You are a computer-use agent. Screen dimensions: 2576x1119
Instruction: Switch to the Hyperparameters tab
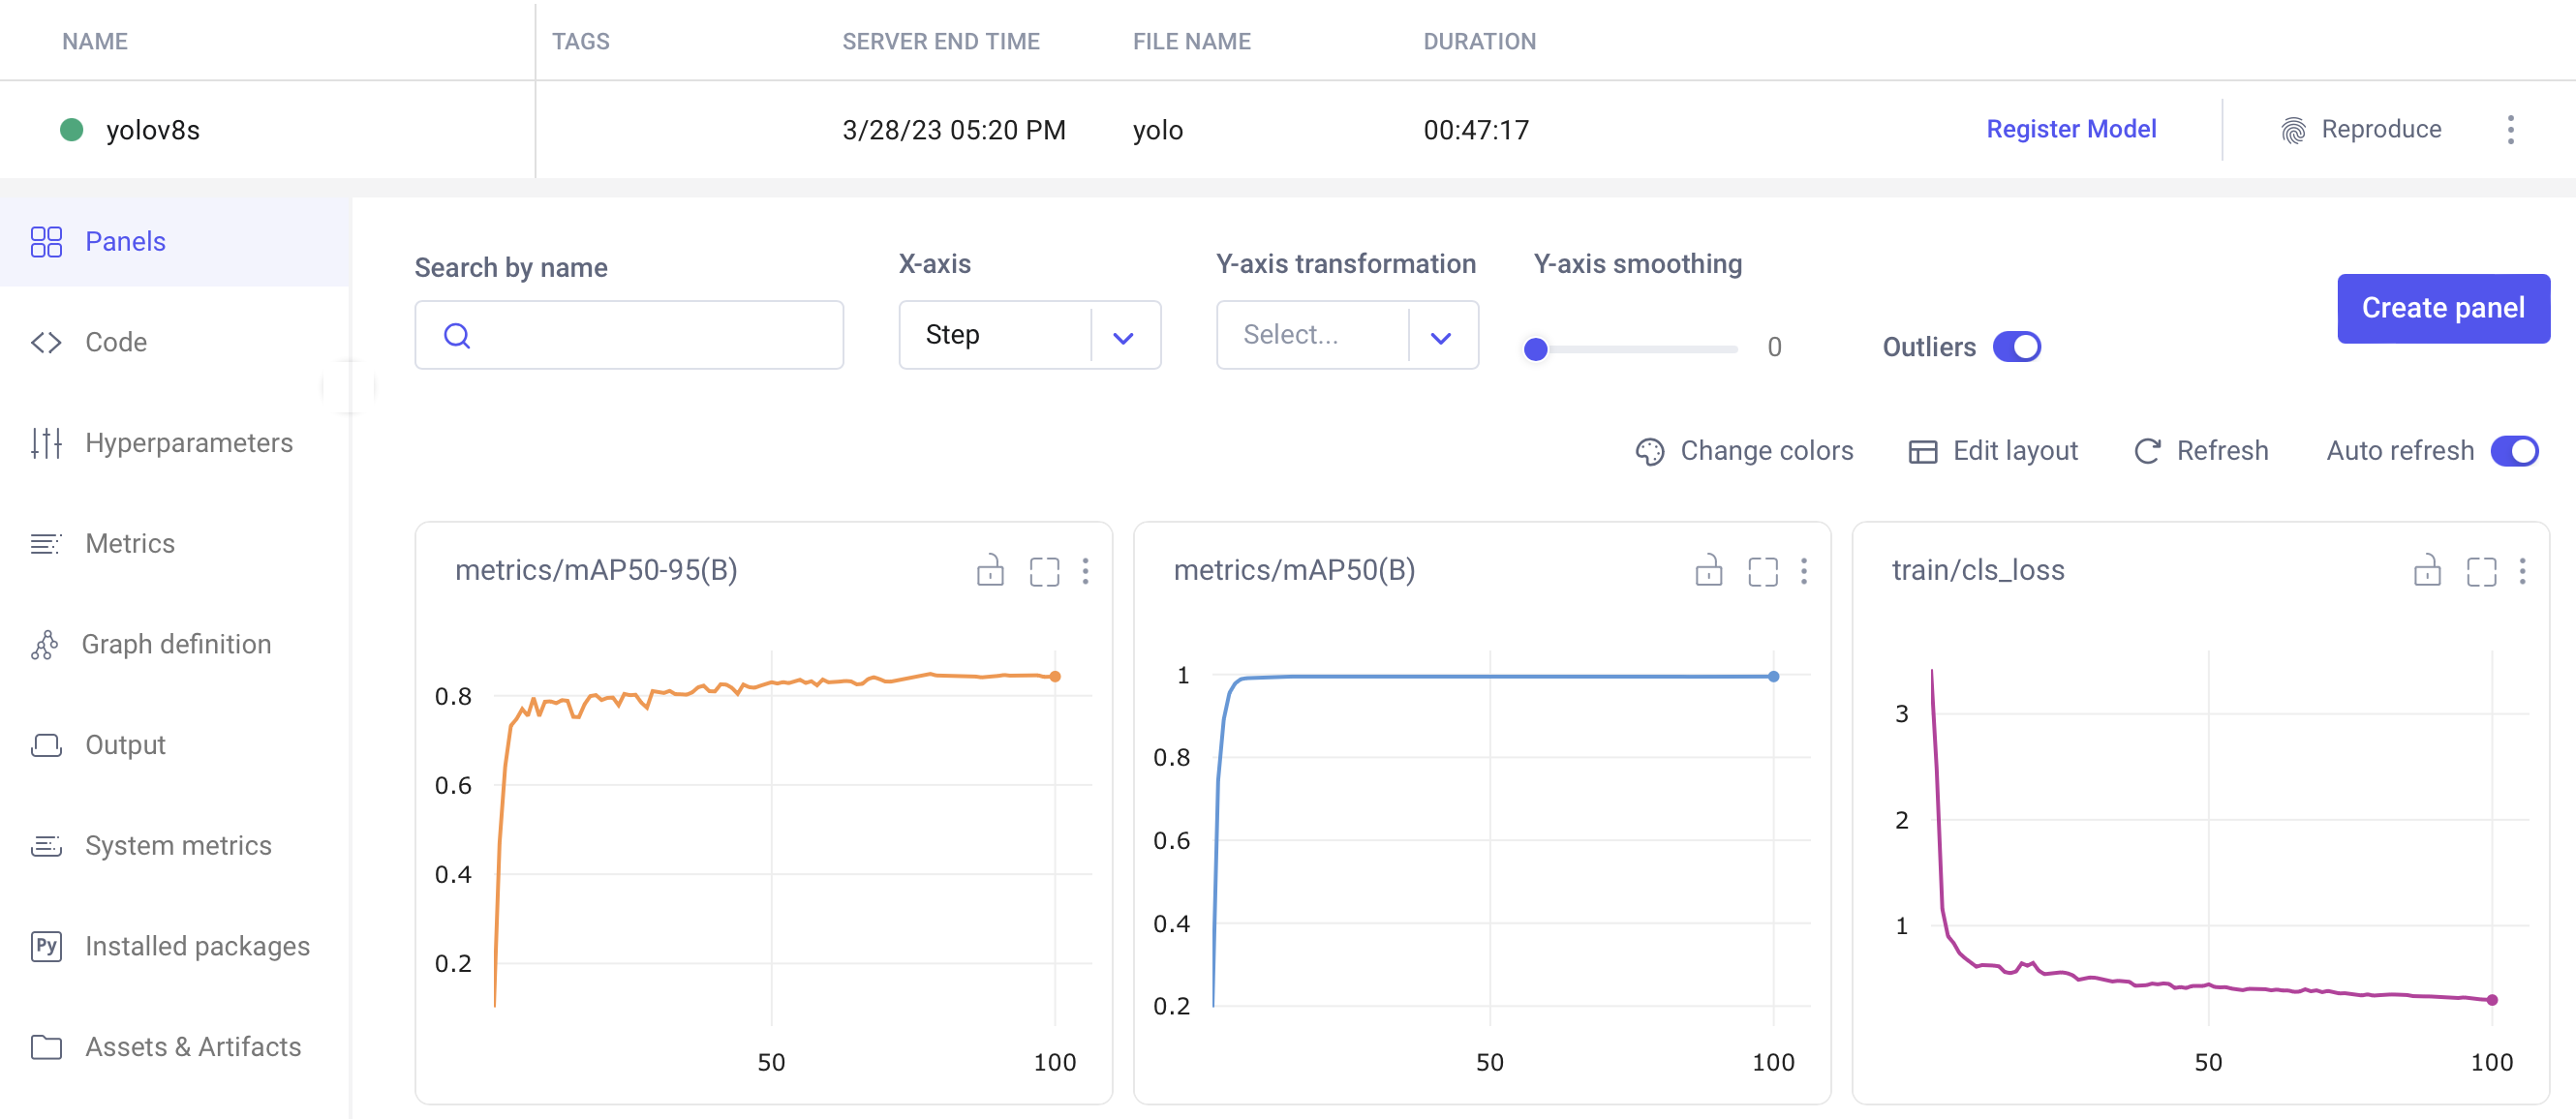pos(188,443)
